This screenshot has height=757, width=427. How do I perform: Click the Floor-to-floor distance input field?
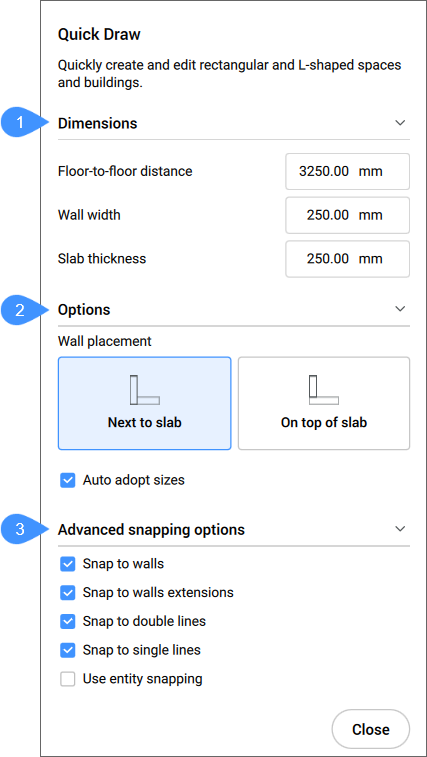pos(348,171)
